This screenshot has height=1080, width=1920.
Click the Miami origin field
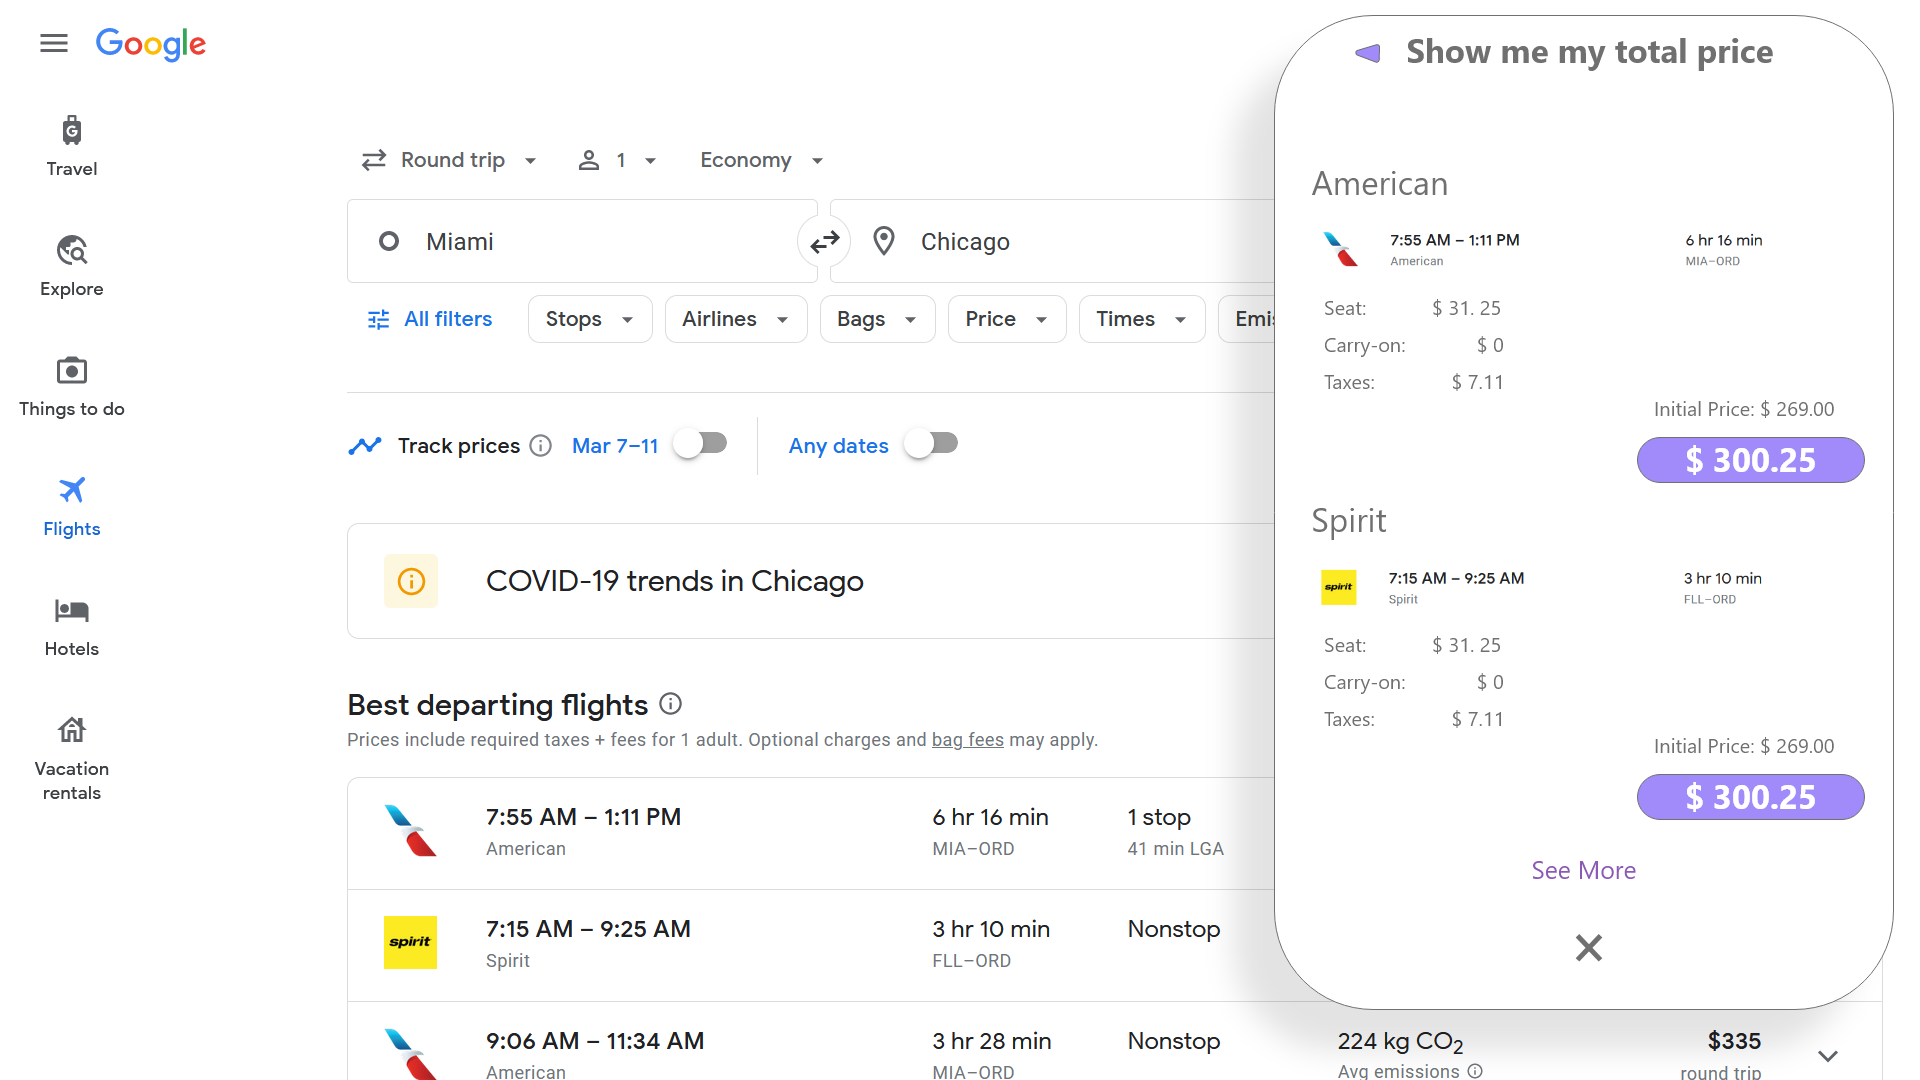[x=580, y=242]
